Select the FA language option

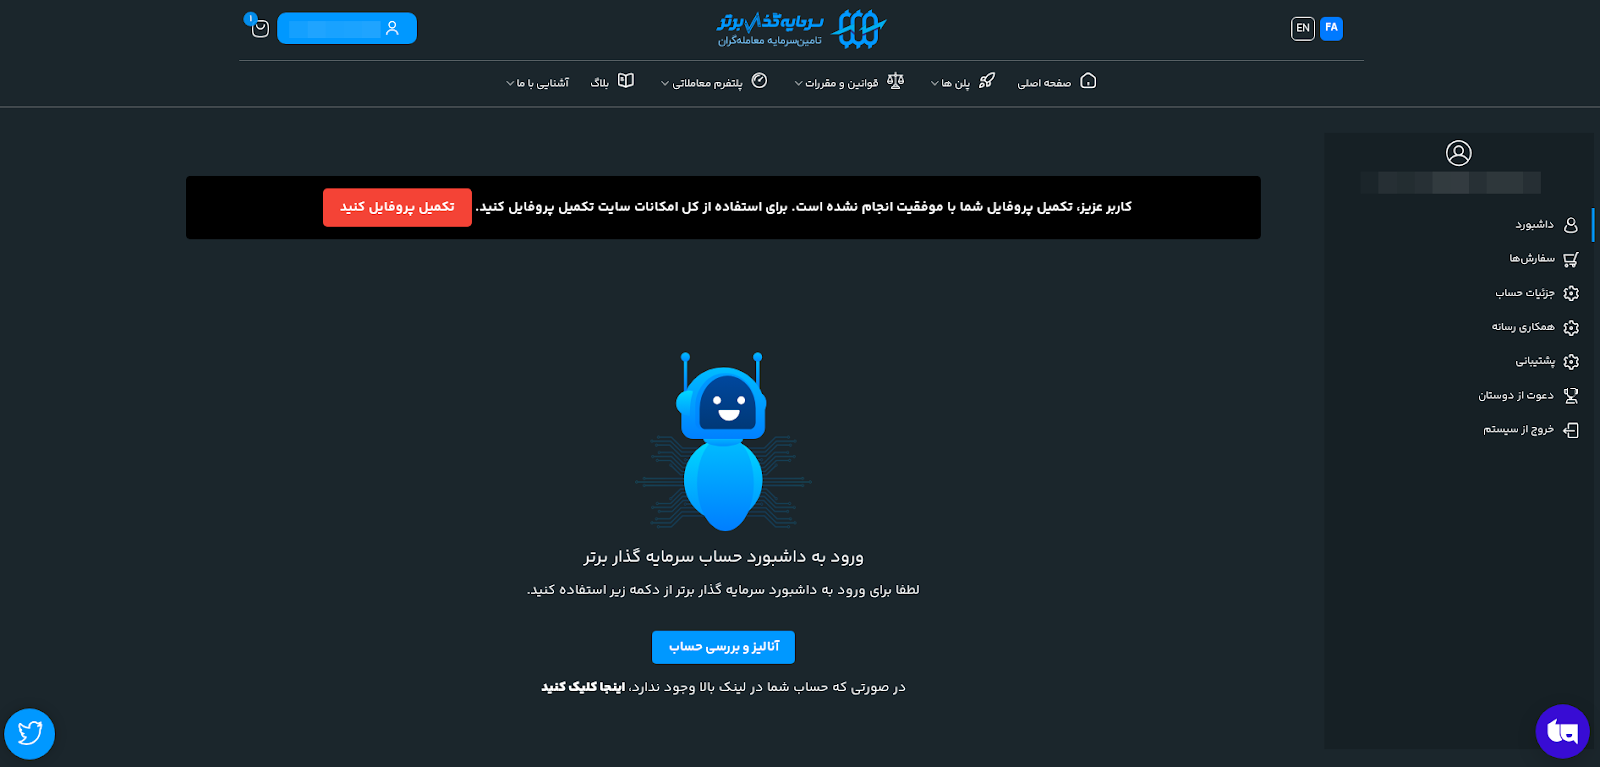[x=1331, y=28]
